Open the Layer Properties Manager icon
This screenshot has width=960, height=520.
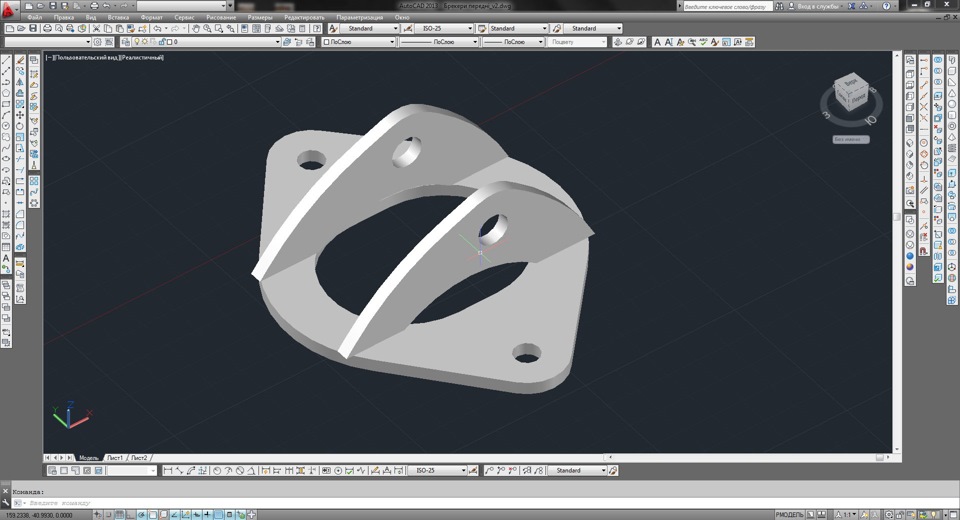tap(126, 42)
